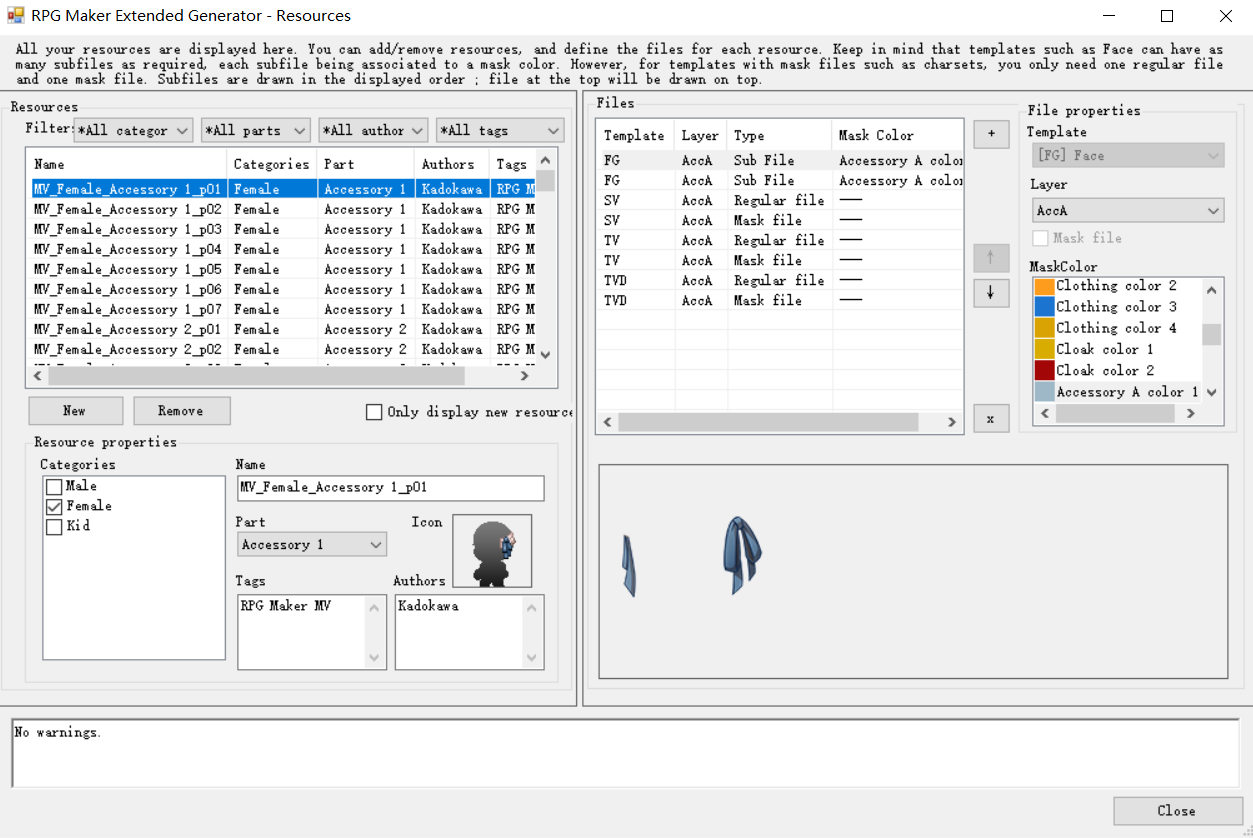Click the Categories column header
1253x838 pixels.
click(x=272, y=164)
